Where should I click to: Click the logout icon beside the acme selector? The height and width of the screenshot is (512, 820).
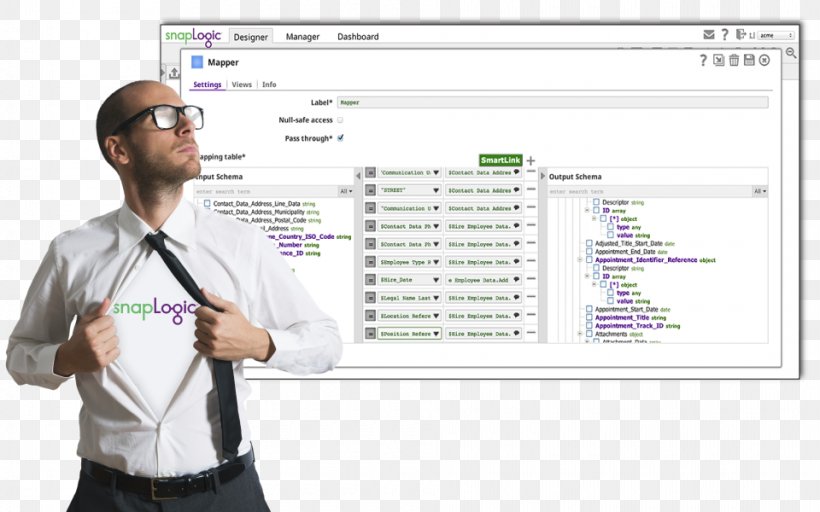click(741, 35)
